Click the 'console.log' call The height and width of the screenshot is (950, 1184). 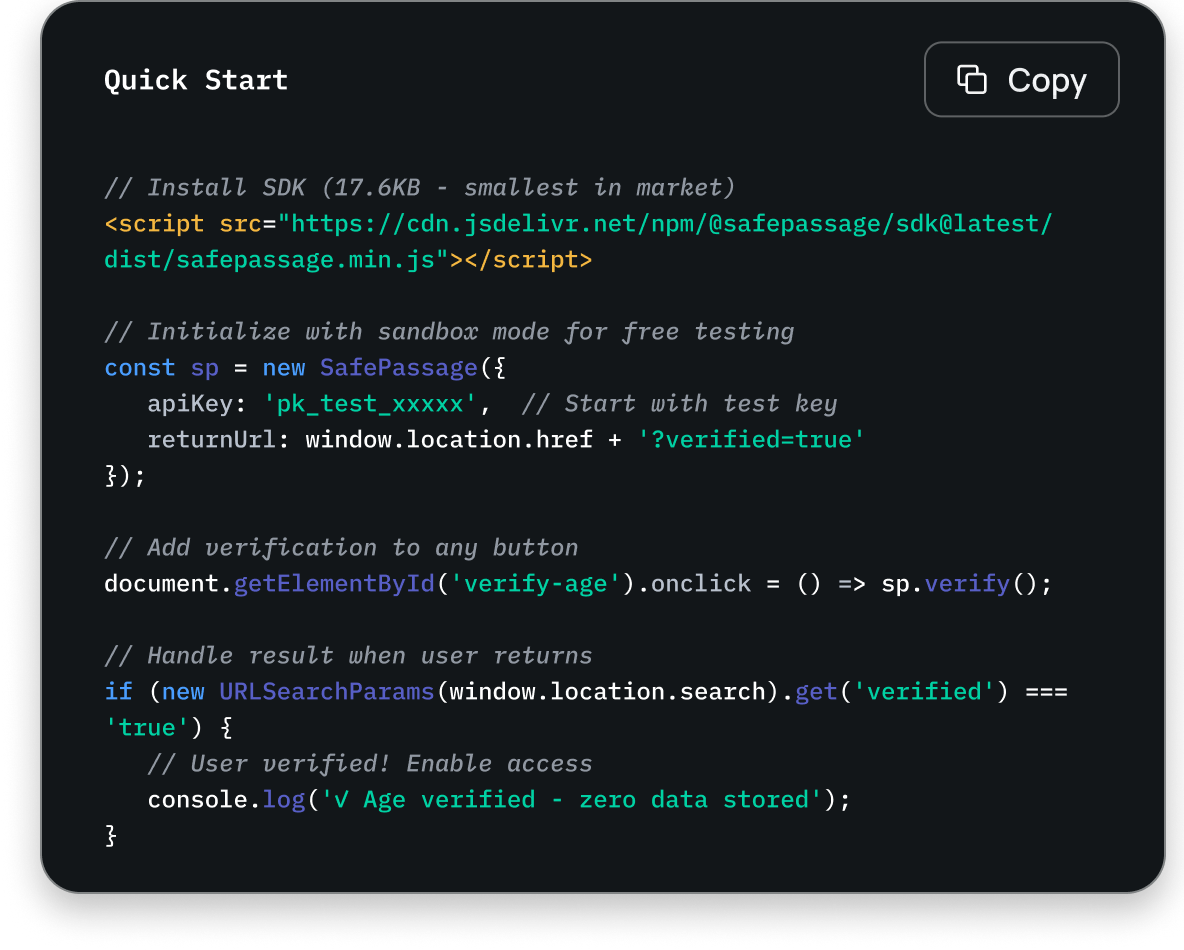(227, 800)
